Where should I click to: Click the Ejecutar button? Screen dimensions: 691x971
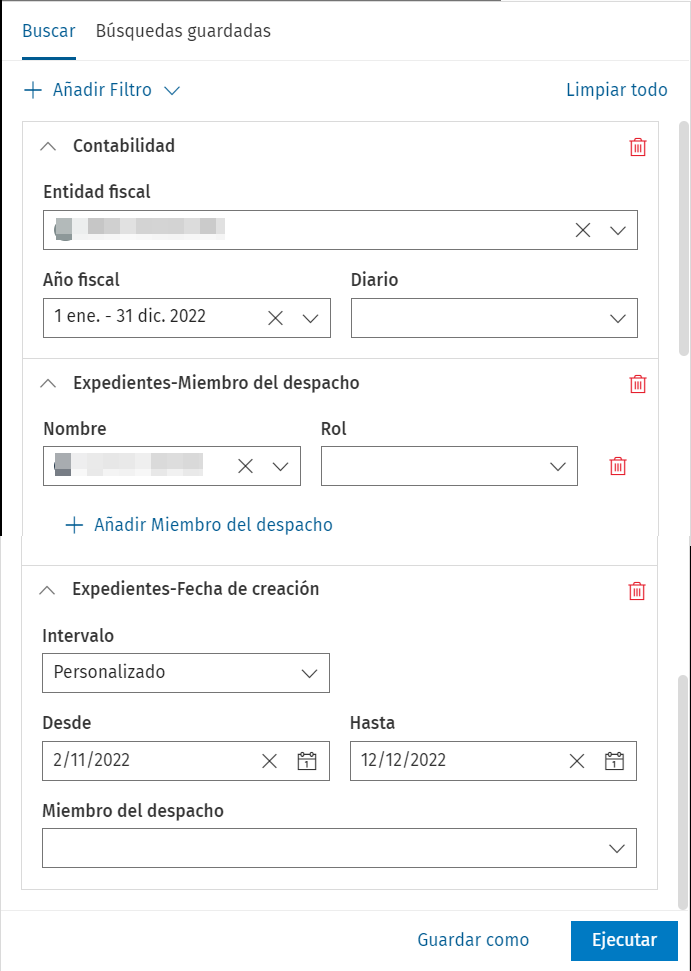coord(624,940)
